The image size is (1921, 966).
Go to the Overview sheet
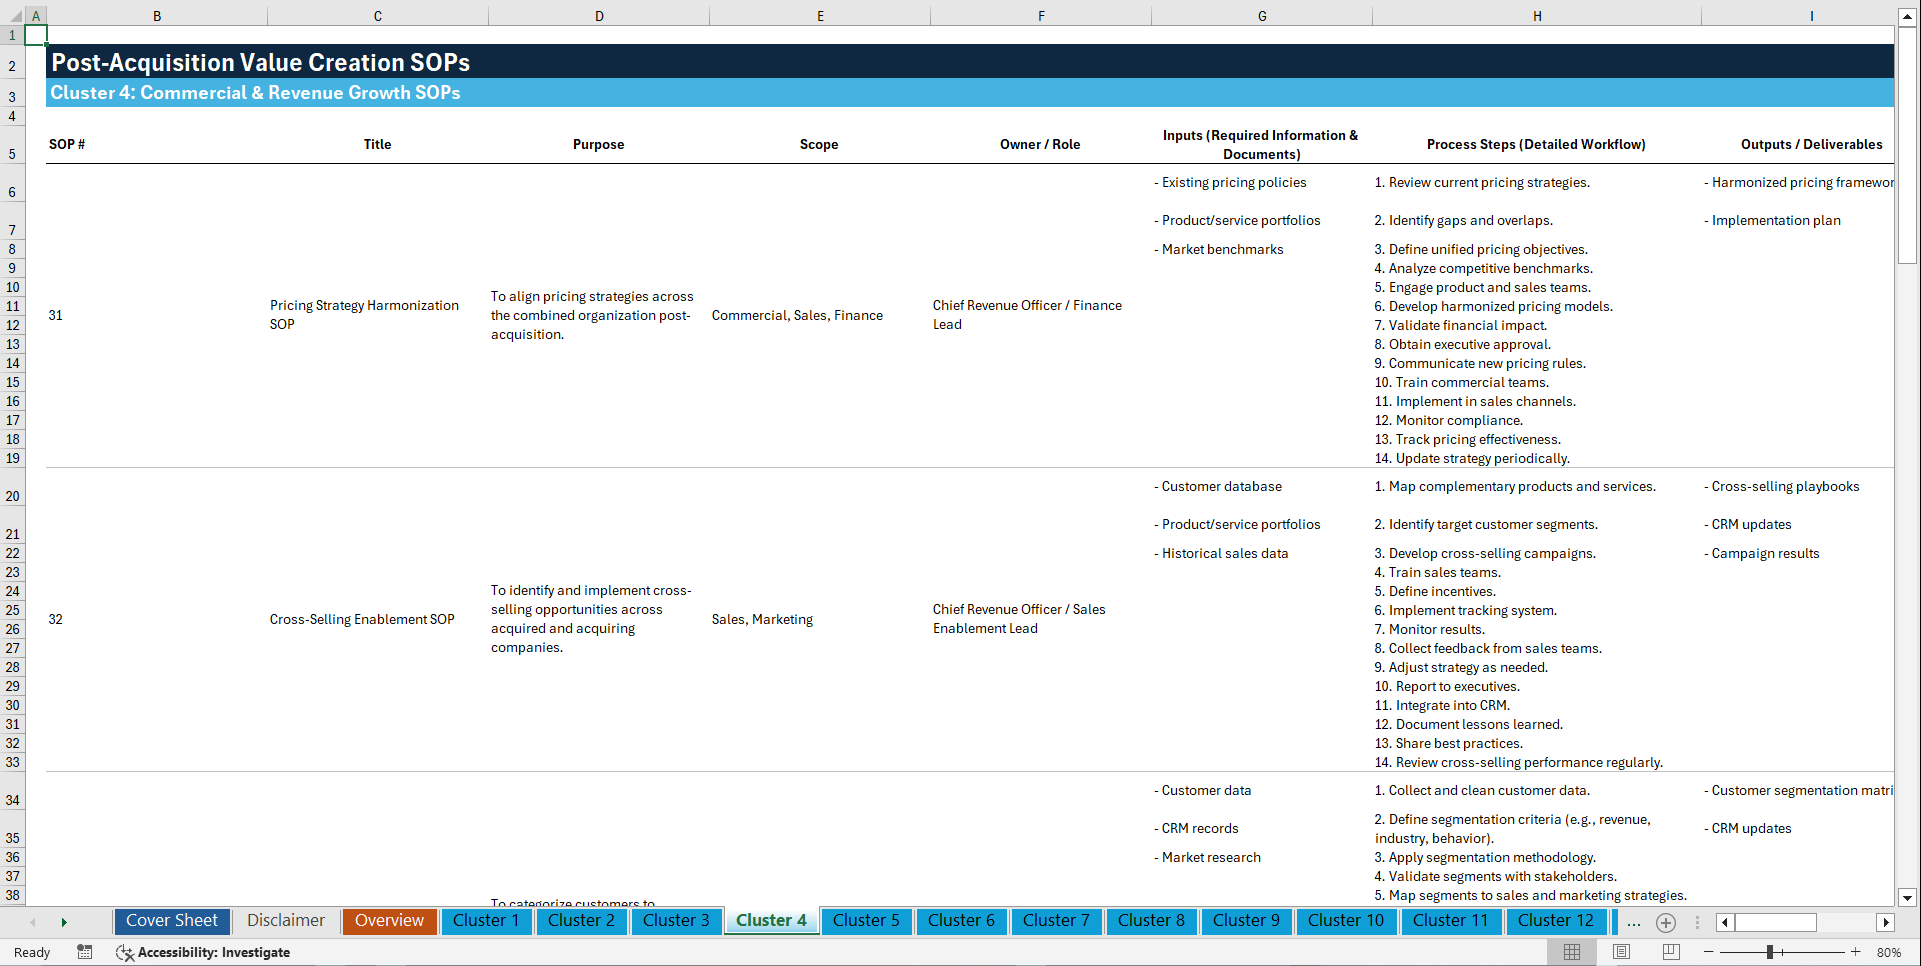pyautogui.click(x=389, y=921)
